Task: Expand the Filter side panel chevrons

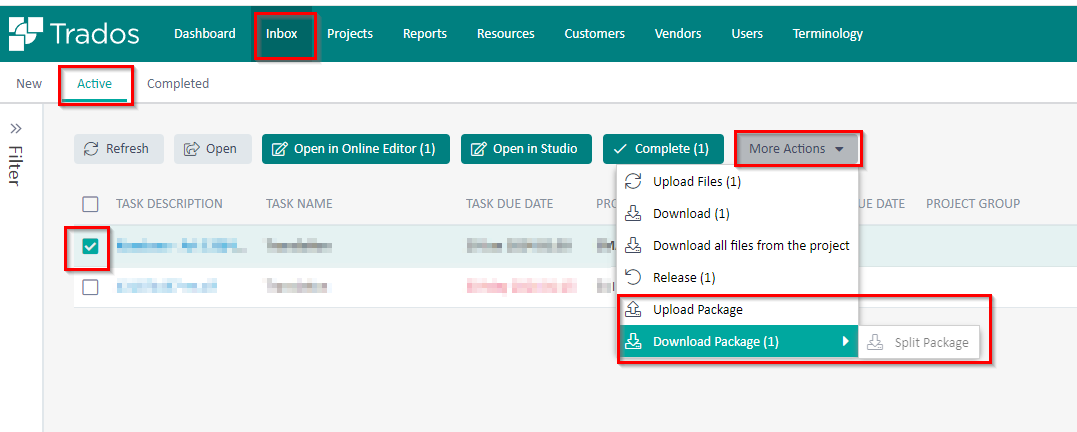Action: (x=16, y=128)
